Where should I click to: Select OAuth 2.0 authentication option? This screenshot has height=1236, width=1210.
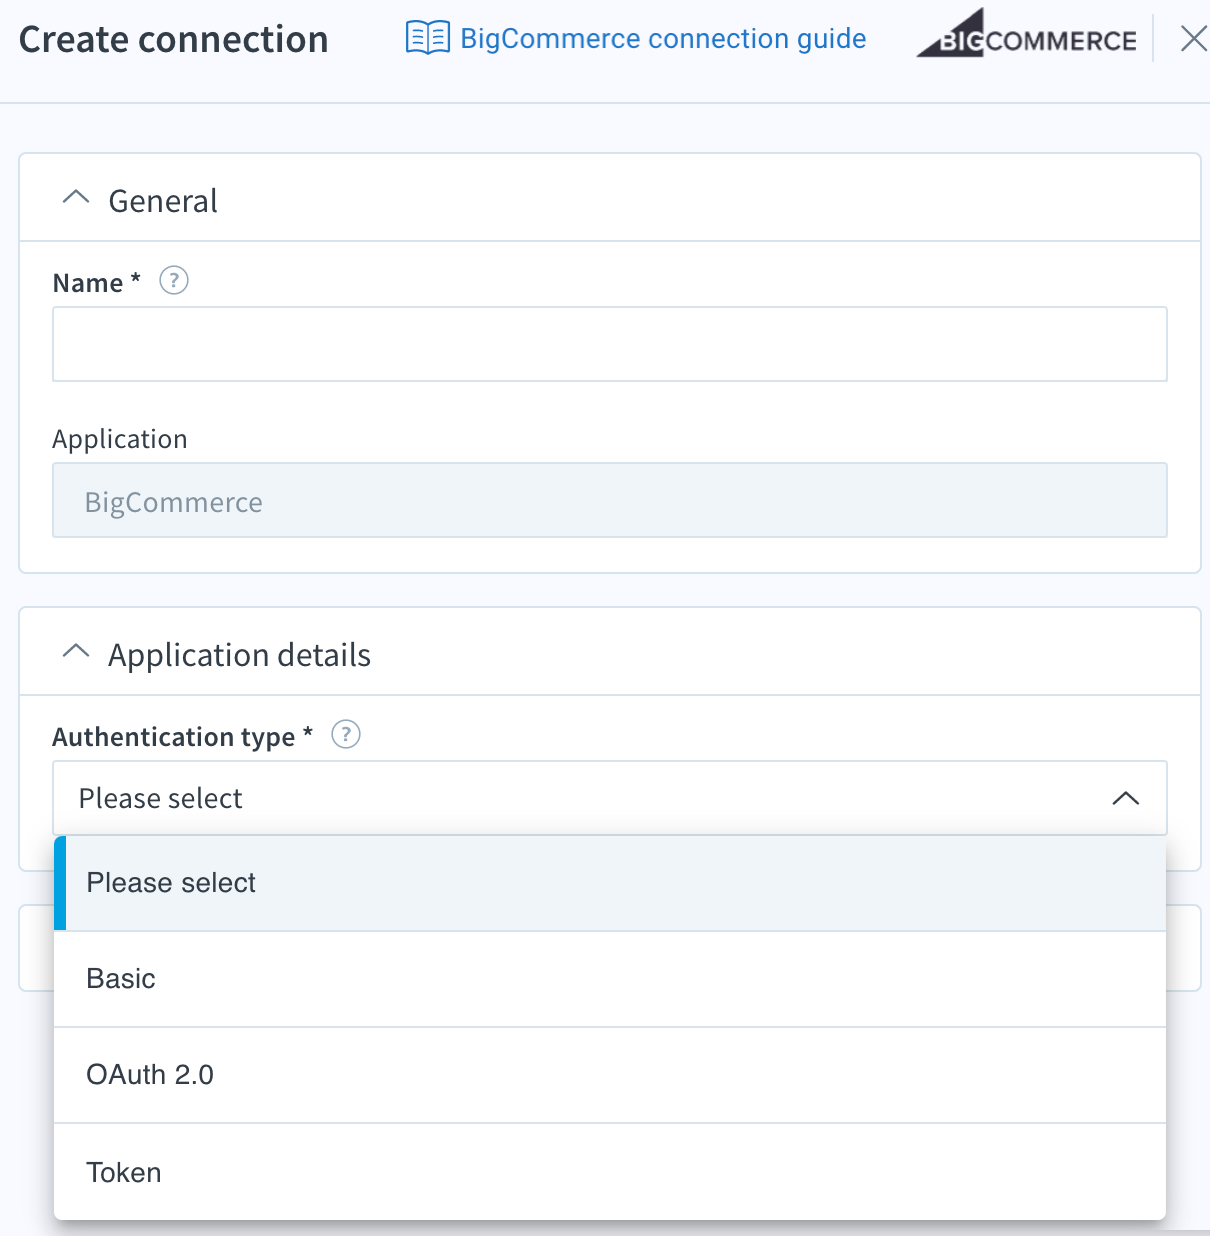pyautogui.click(x=610, y=1075)
